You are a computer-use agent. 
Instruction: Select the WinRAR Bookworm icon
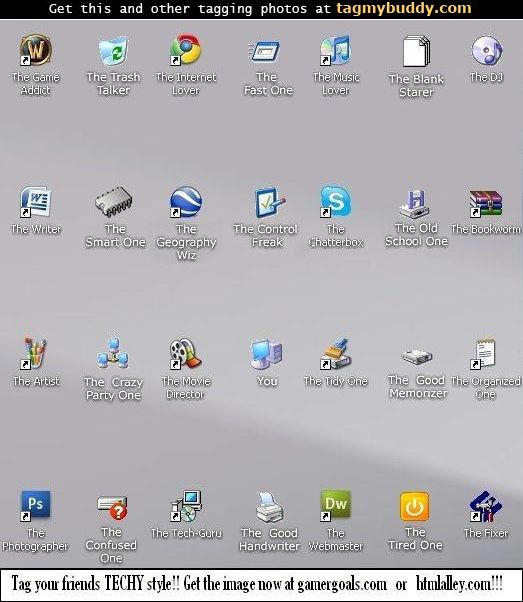coord(486,203)
